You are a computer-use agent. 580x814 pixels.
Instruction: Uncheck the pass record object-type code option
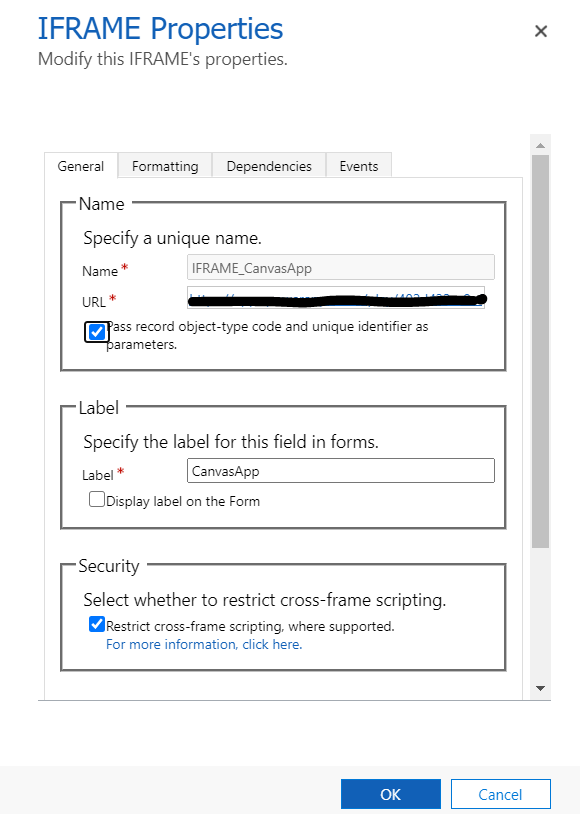[x=96, y=331]
